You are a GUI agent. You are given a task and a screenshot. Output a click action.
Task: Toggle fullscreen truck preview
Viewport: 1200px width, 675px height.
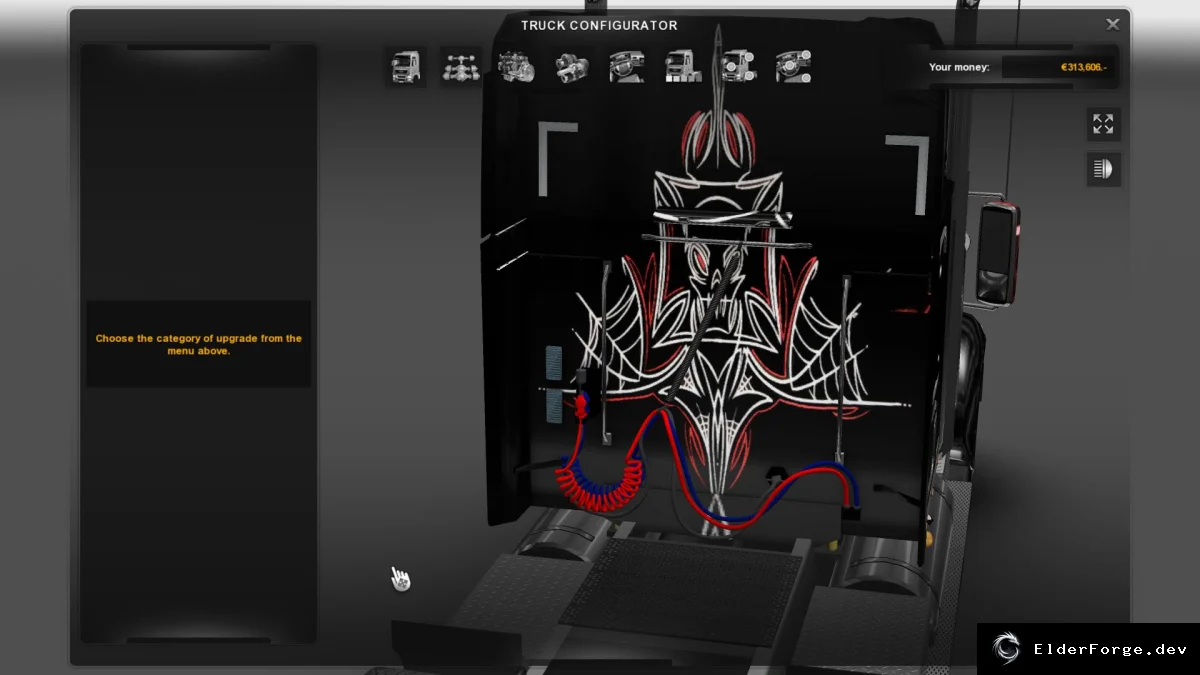tap(1103, 124)
